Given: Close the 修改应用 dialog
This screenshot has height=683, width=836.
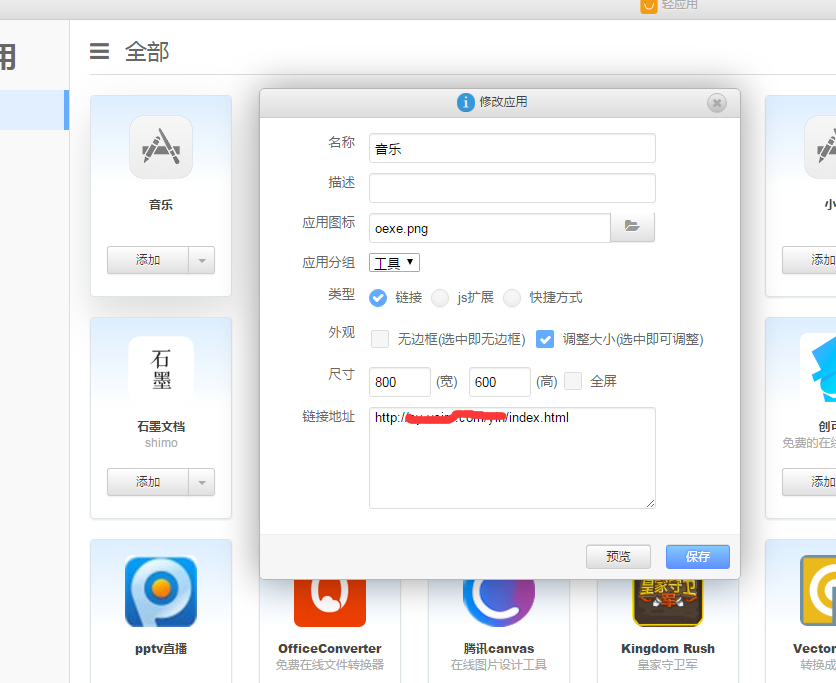Looking at the screenshot, I should (717, 103).
